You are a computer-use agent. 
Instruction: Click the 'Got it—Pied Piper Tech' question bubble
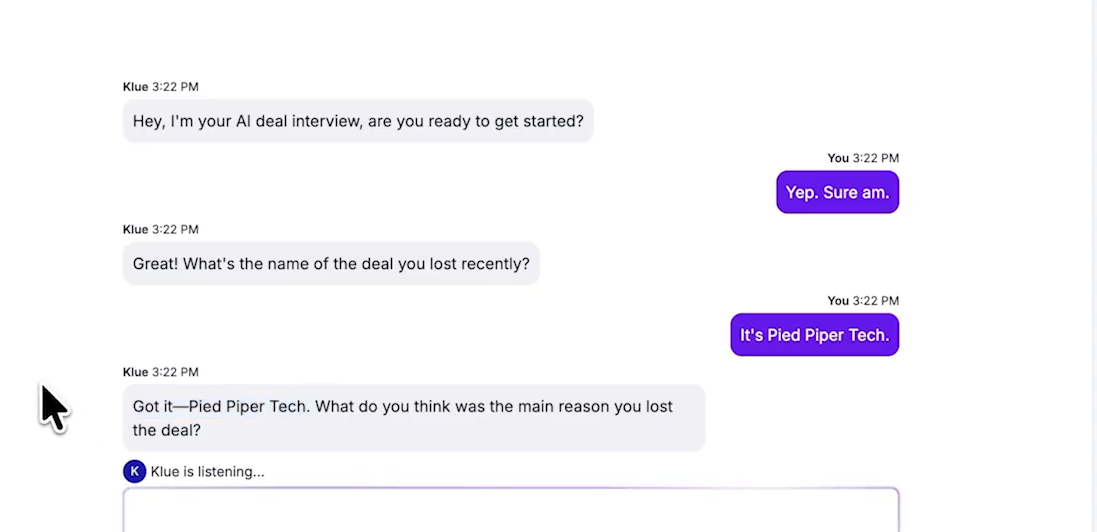pyautogui.click(x=414, y=418)
